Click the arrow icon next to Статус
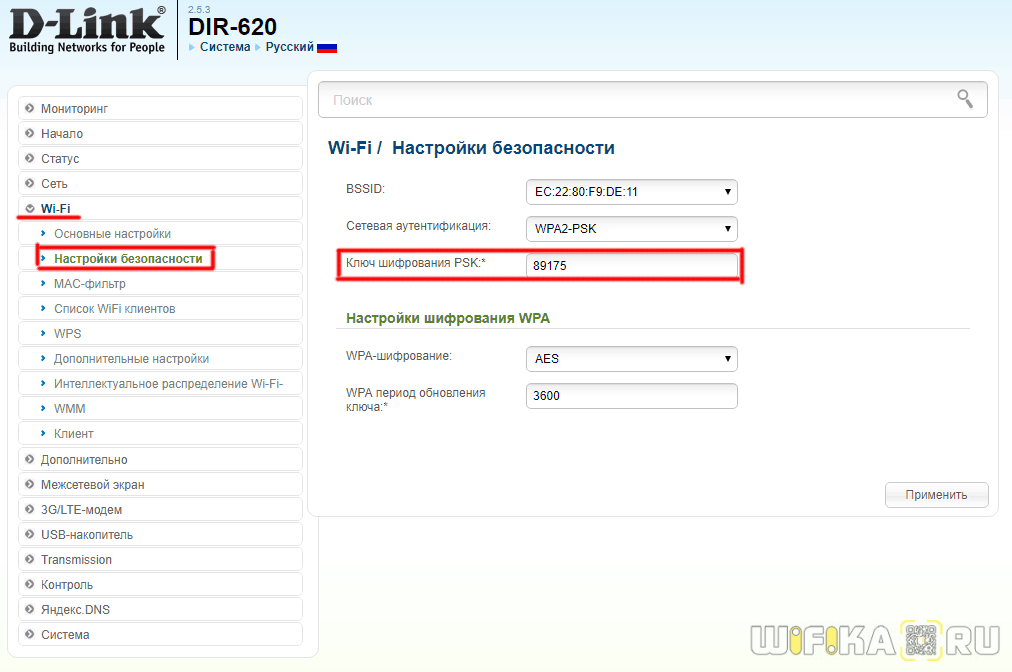This screenshot has height=672, width=1012. point(30,159)
